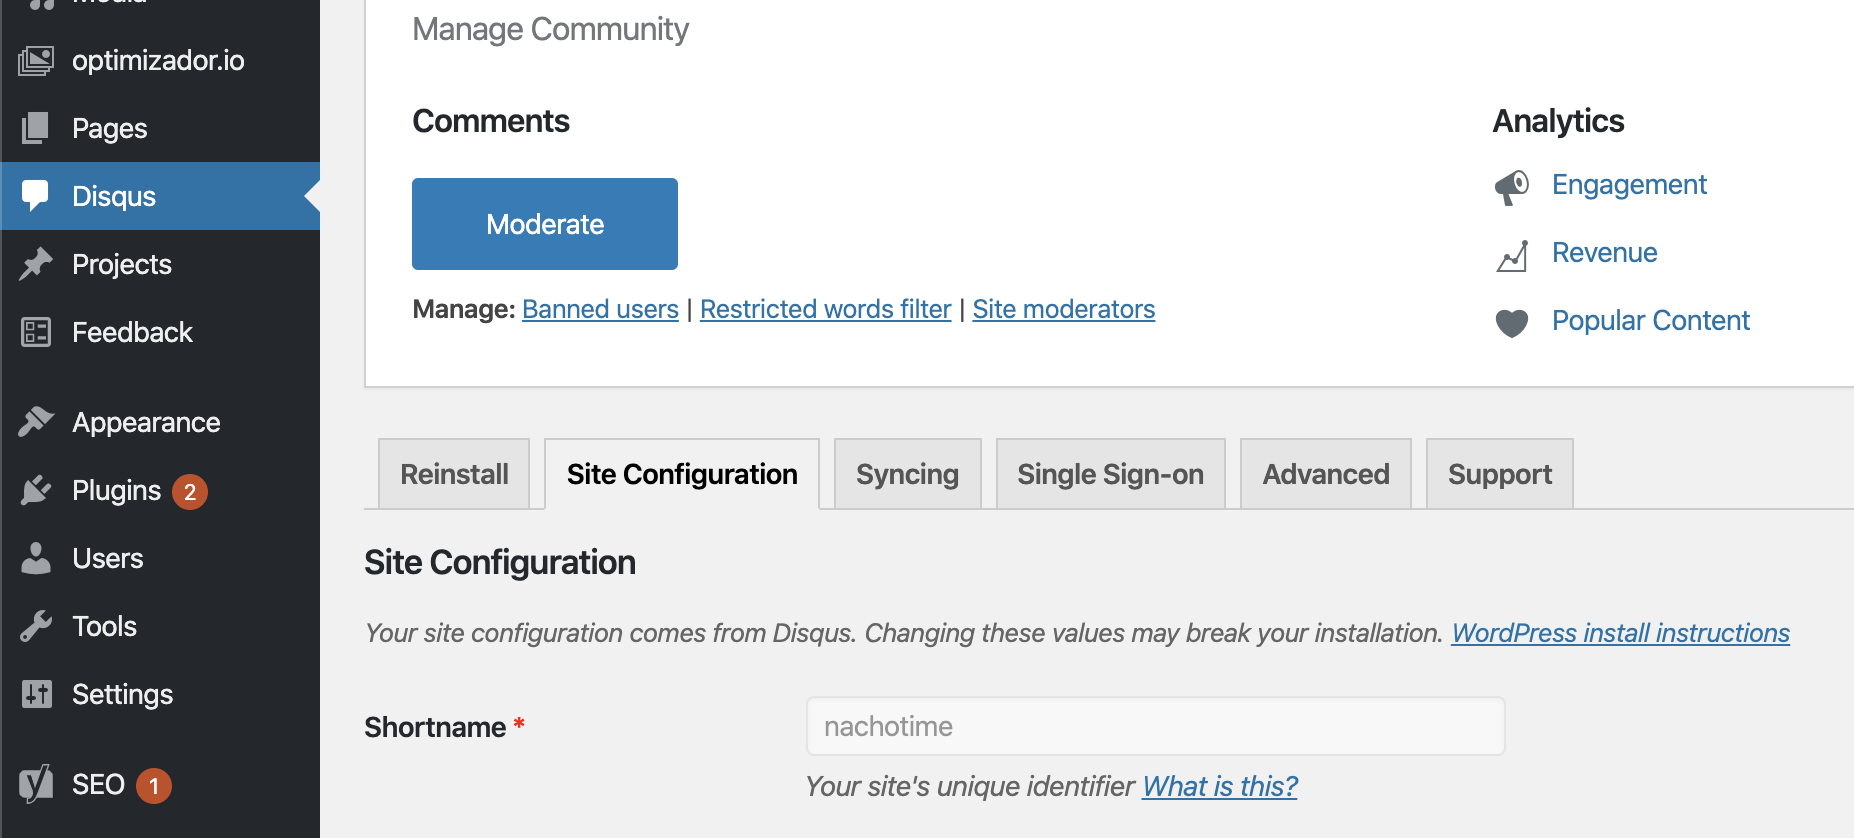Open the Support tab

tap(1500, 474)
